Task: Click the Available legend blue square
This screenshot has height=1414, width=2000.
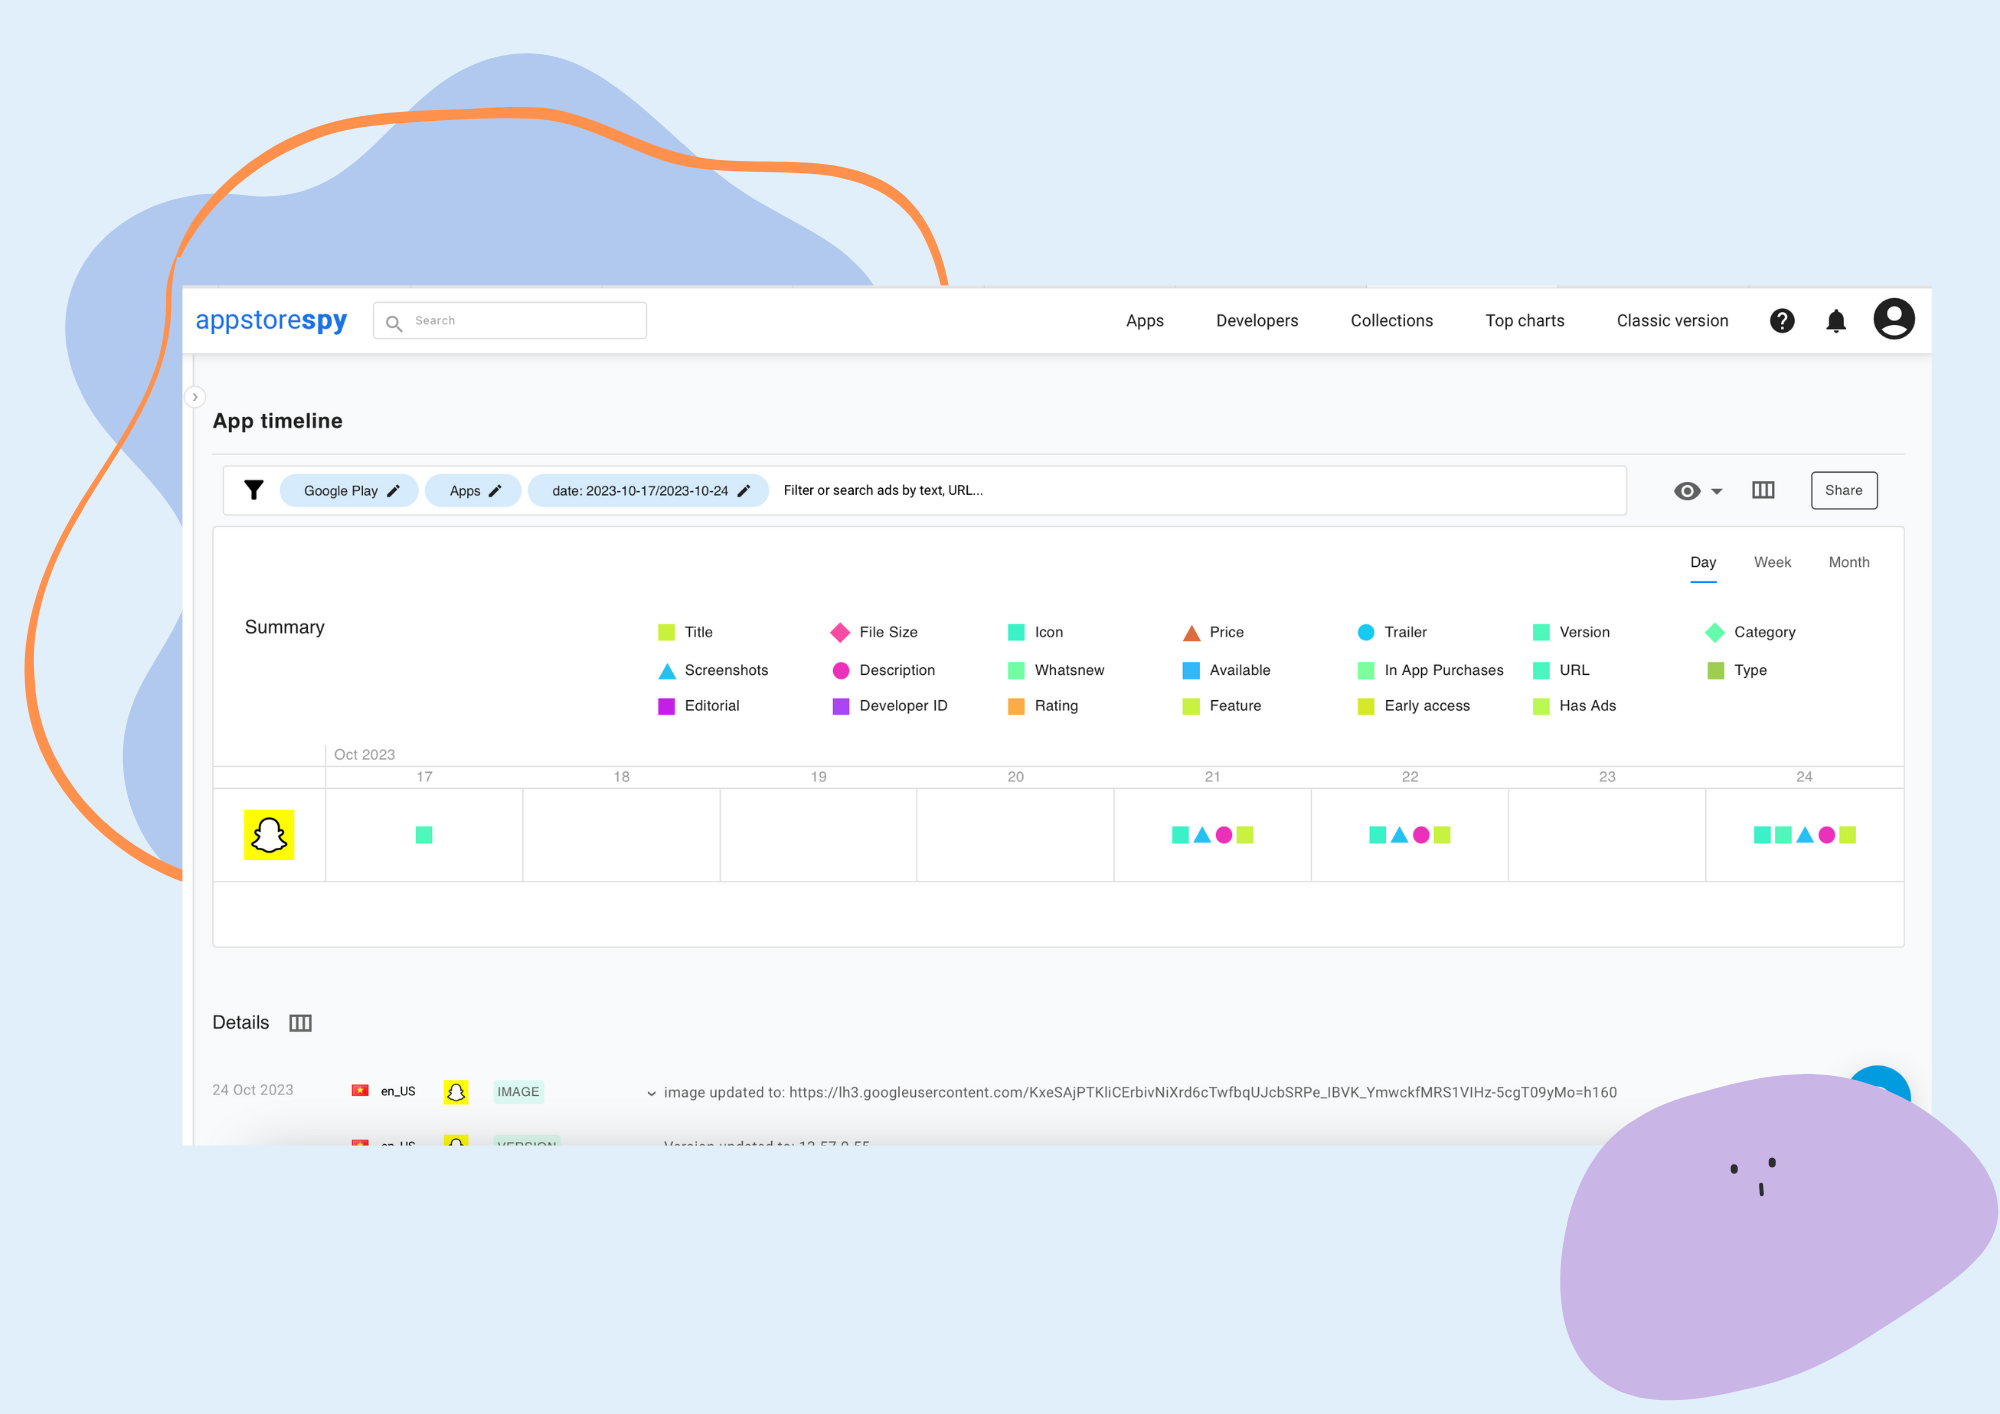Action: point(1191,670)
